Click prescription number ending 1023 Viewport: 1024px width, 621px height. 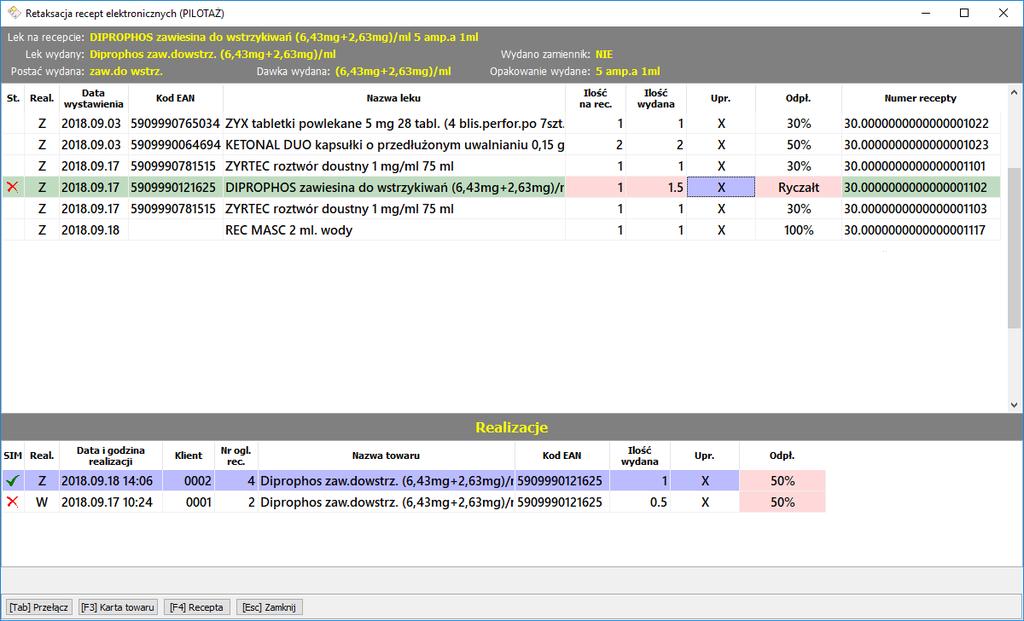(x=916, y=145)
